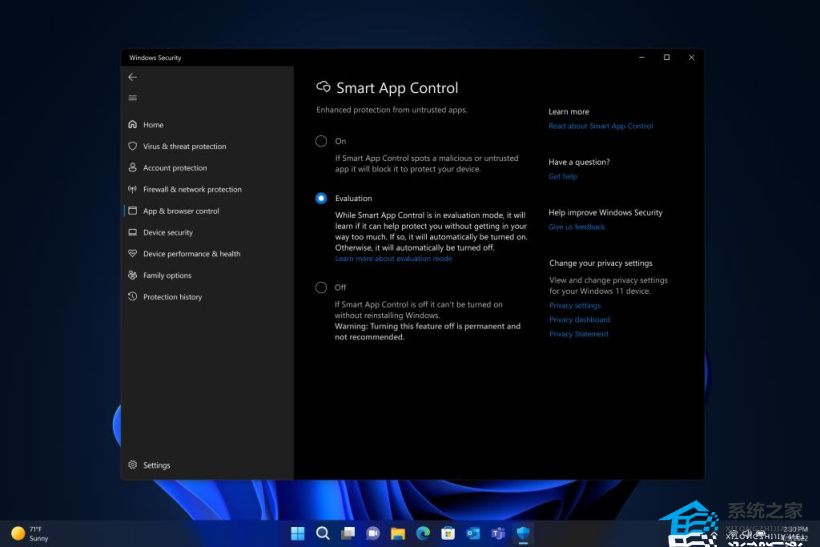Open Firewall & network protection
This screenshot has width=820, height=547.
[192, 189]
